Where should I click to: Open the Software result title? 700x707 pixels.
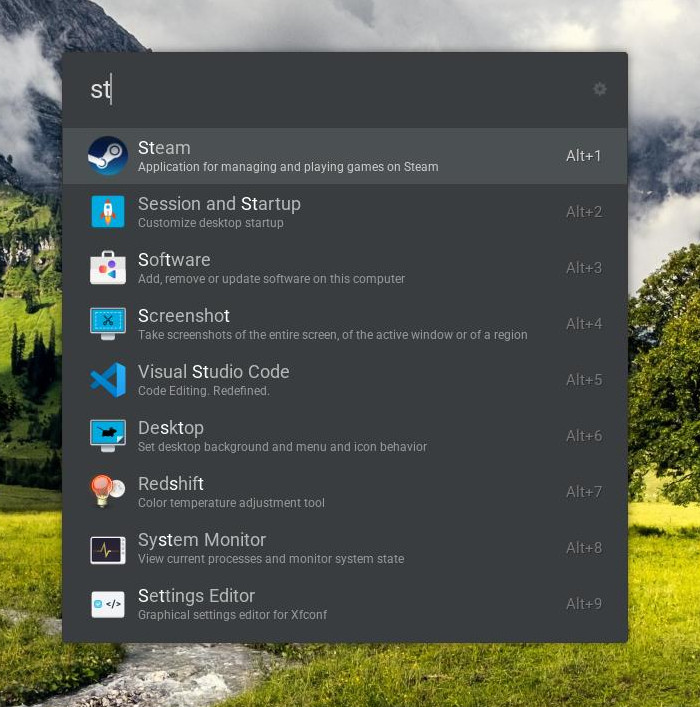coord(174,260)
